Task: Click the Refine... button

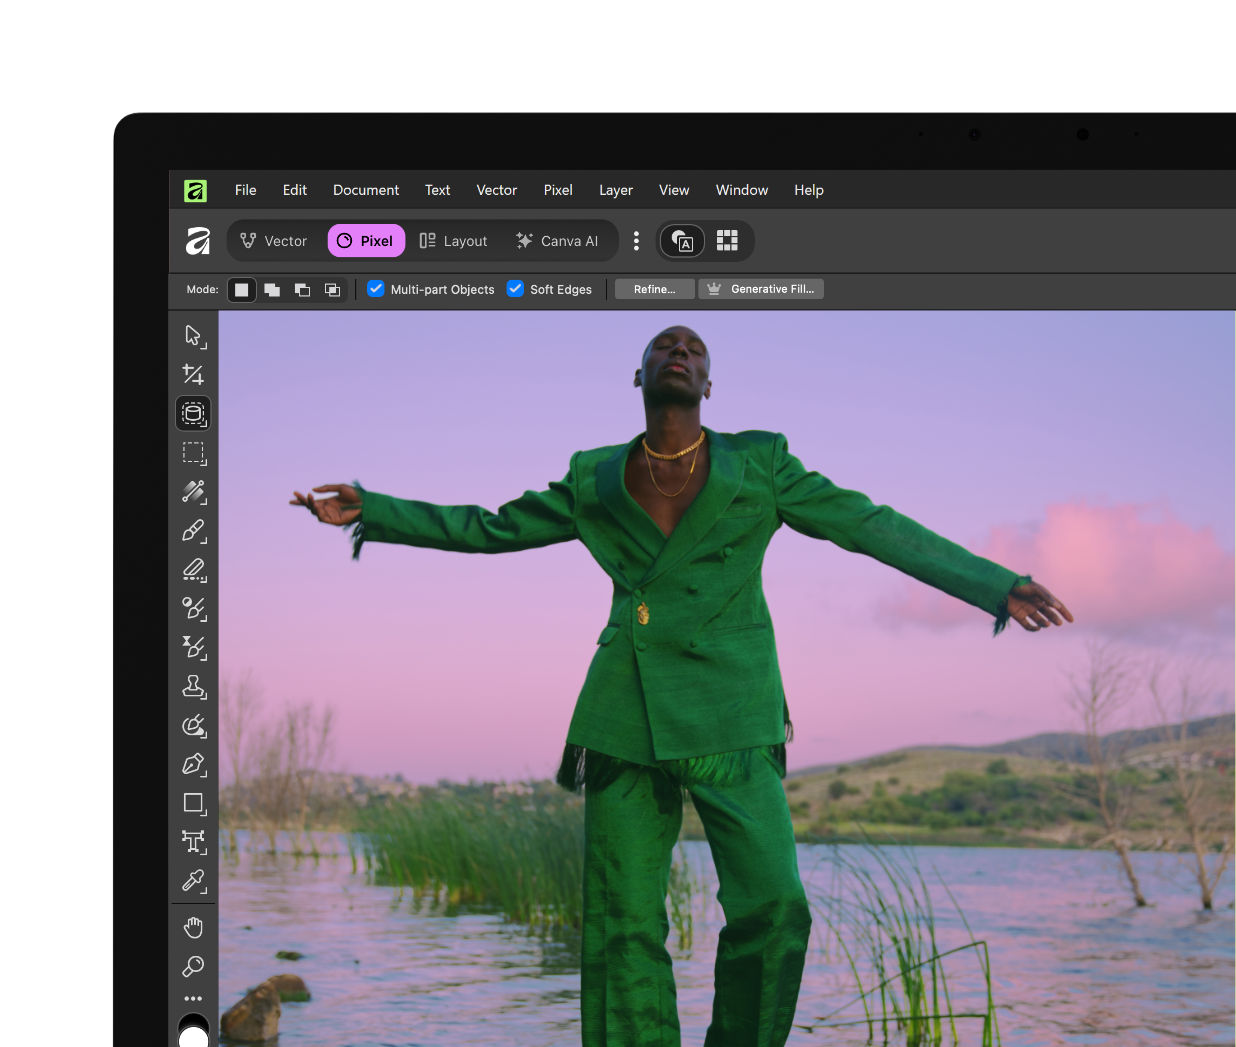Action: point(655,289)
